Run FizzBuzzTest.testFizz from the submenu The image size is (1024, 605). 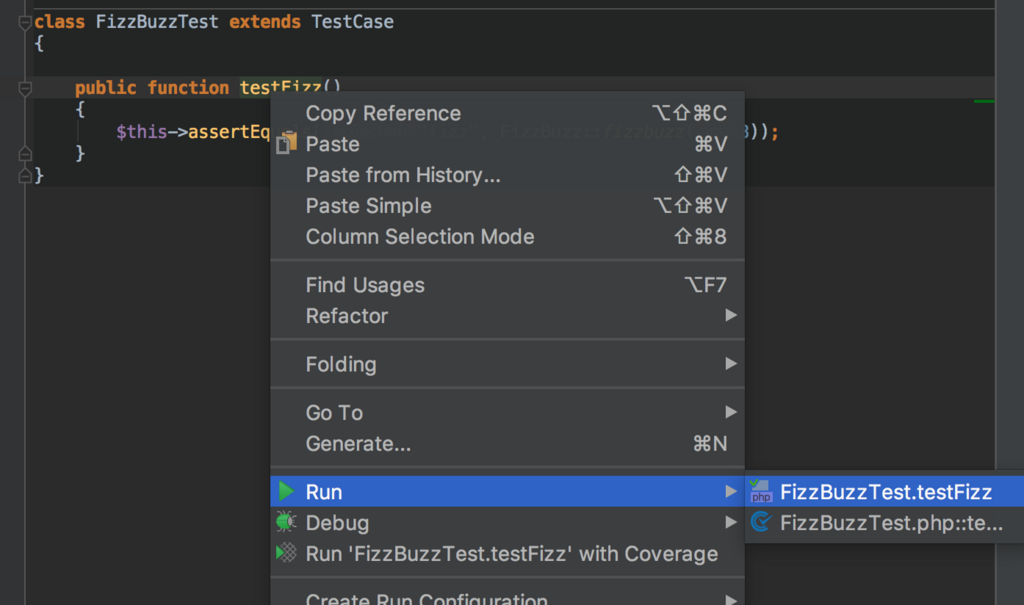pos(885,491)
